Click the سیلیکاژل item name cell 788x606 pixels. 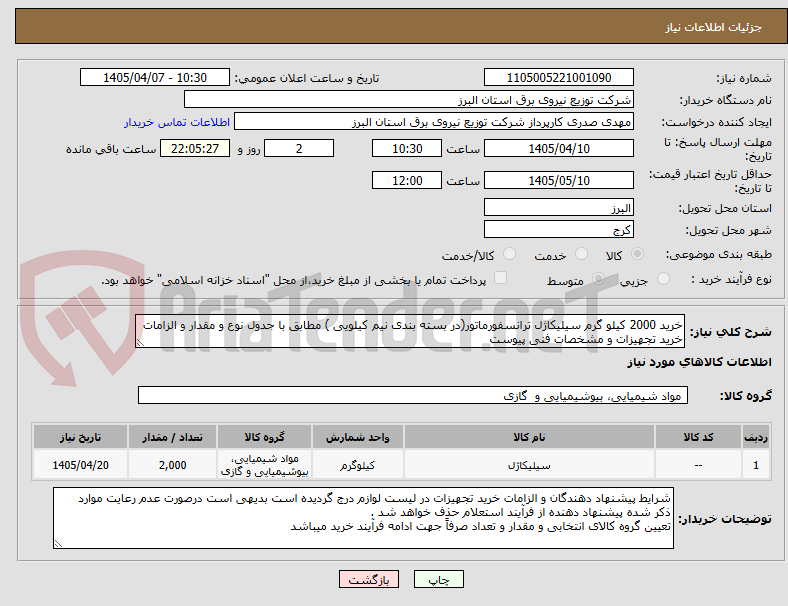[x=529, y=465]
